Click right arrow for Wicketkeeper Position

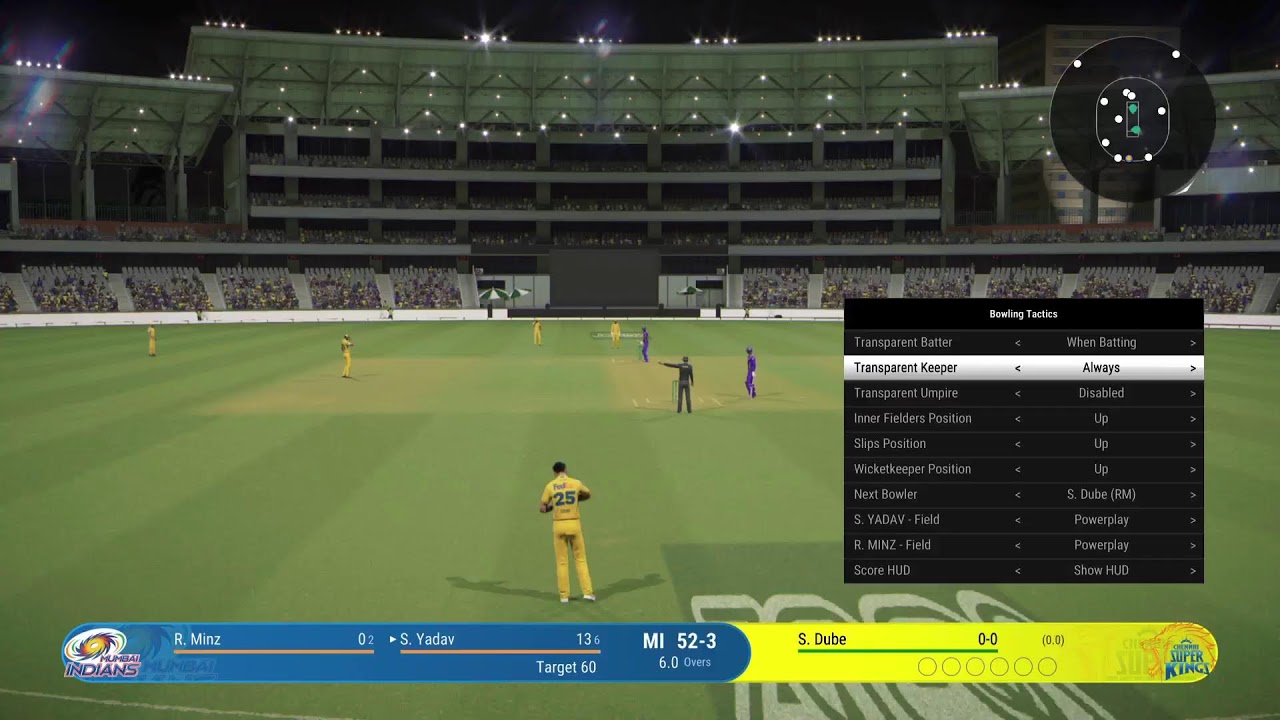[x=1193, y=469]
